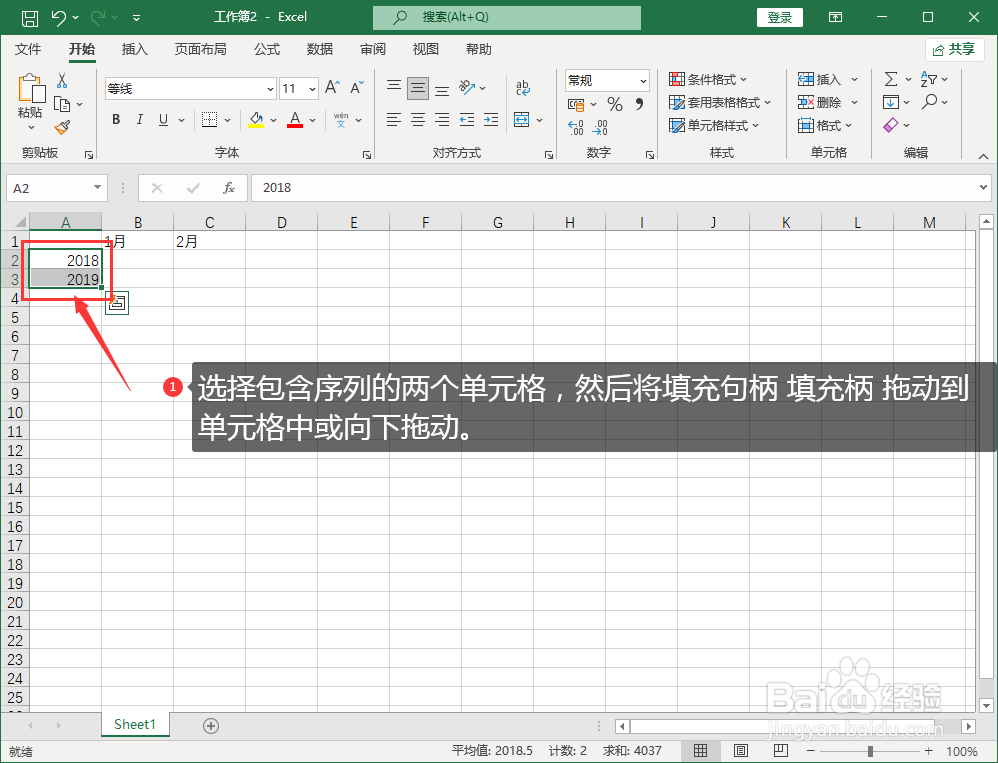
Task: Click the zoom slider handle
Action: click(870, 752)
